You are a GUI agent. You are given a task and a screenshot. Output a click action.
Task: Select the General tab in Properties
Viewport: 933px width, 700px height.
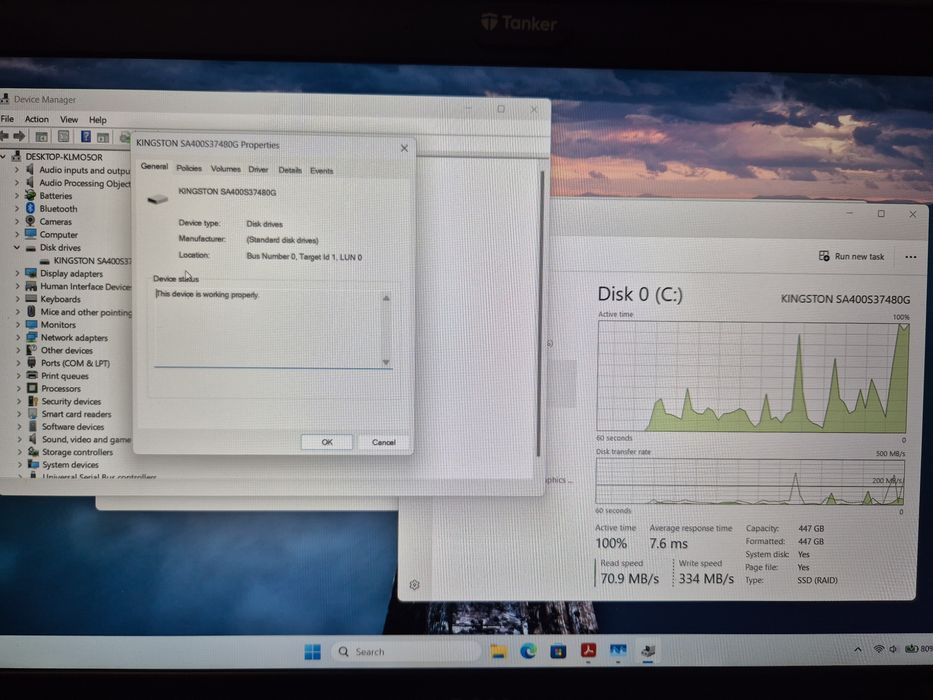click(154, 167)
